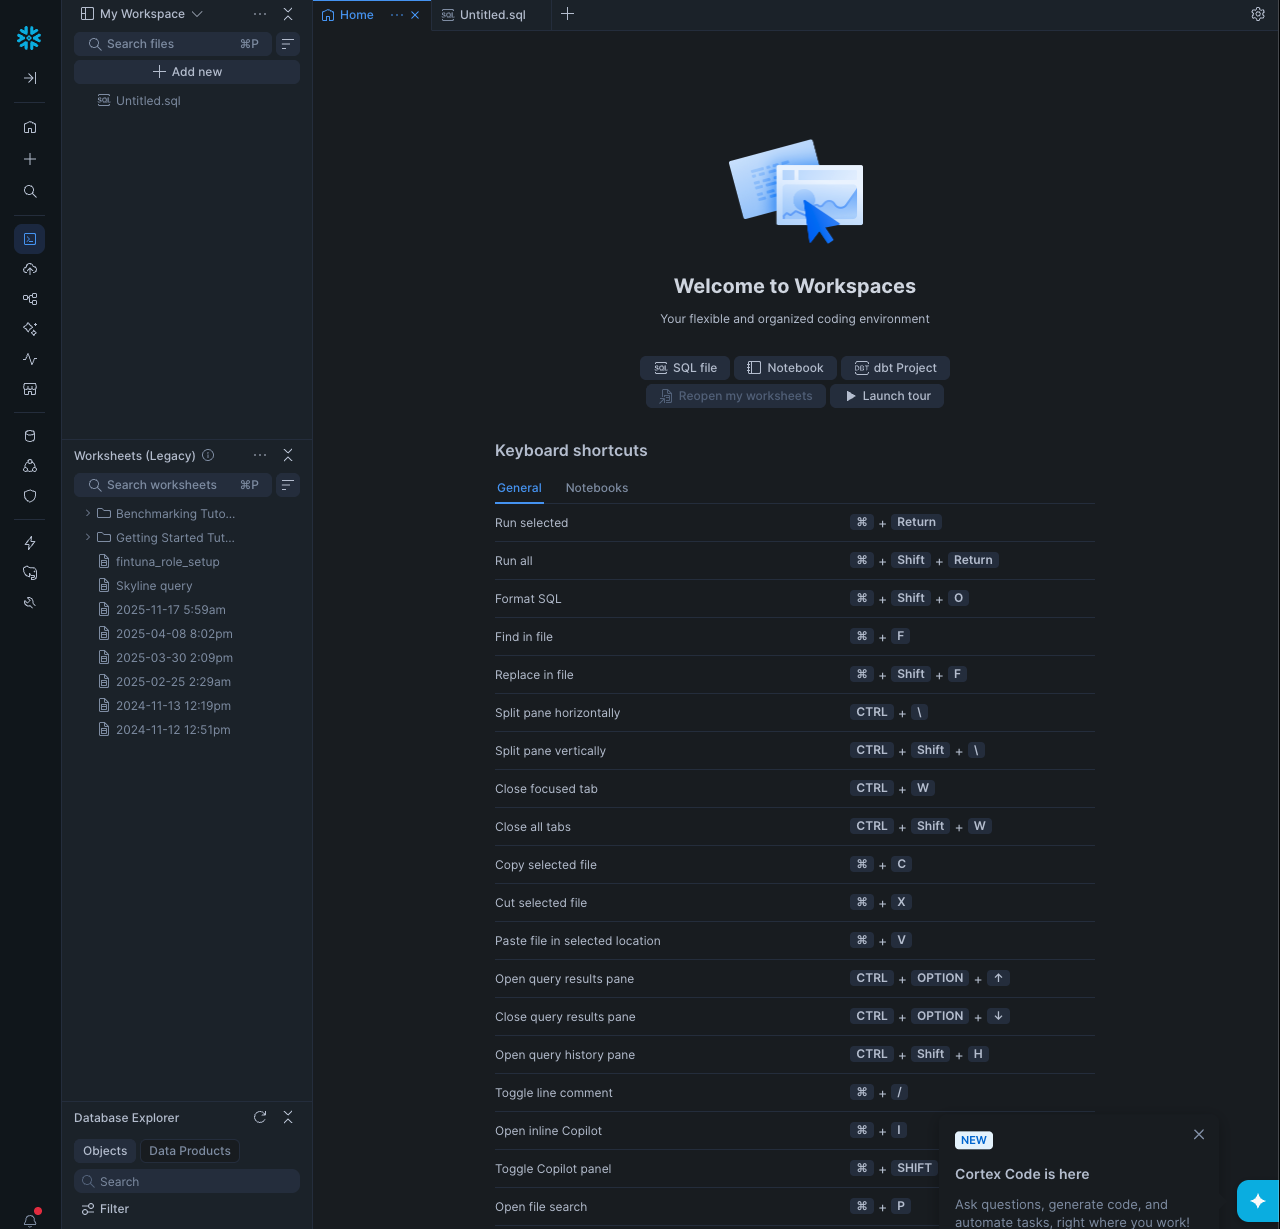The image size is (1280, 1229).
Task: Open the settings gear icon top-right
Action: point(1258,14)
